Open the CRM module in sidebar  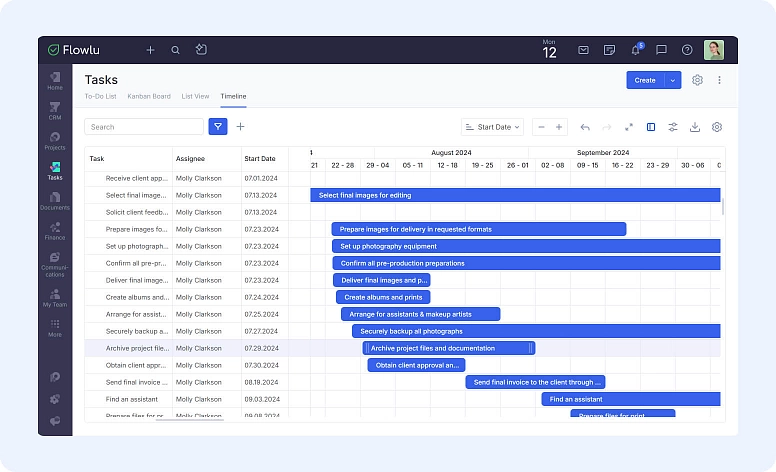[55, 110]
